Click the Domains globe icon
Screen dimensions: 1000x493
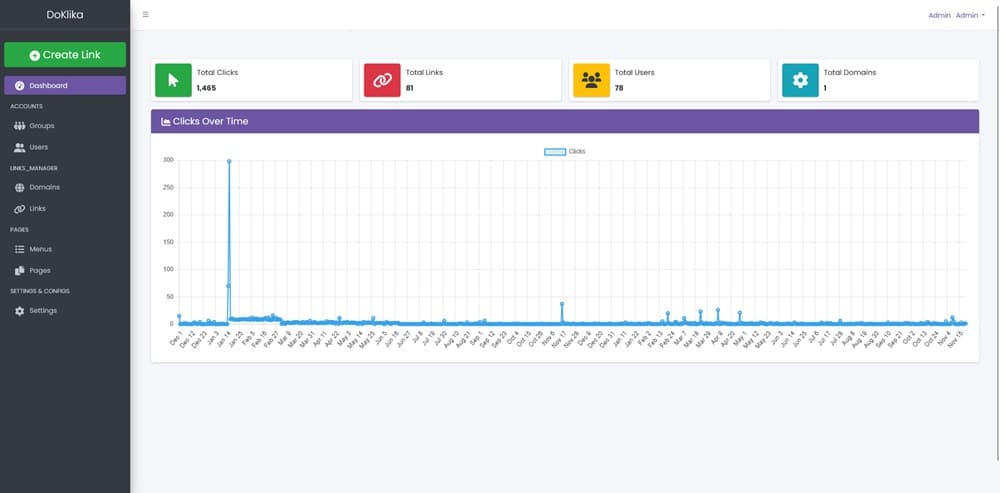19,187
